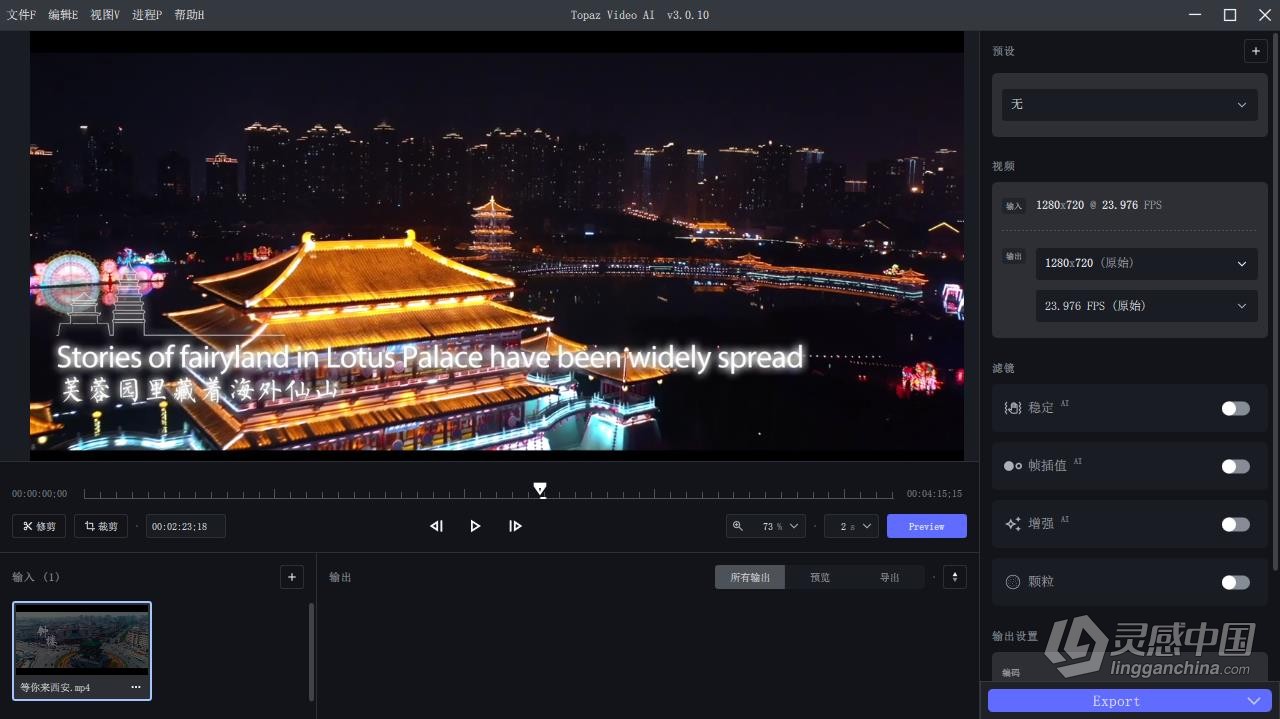This screenshot has height=719, width=1280.
Task: Click the magnifier zoom icon above the Preview button
Action: [739, 525]
